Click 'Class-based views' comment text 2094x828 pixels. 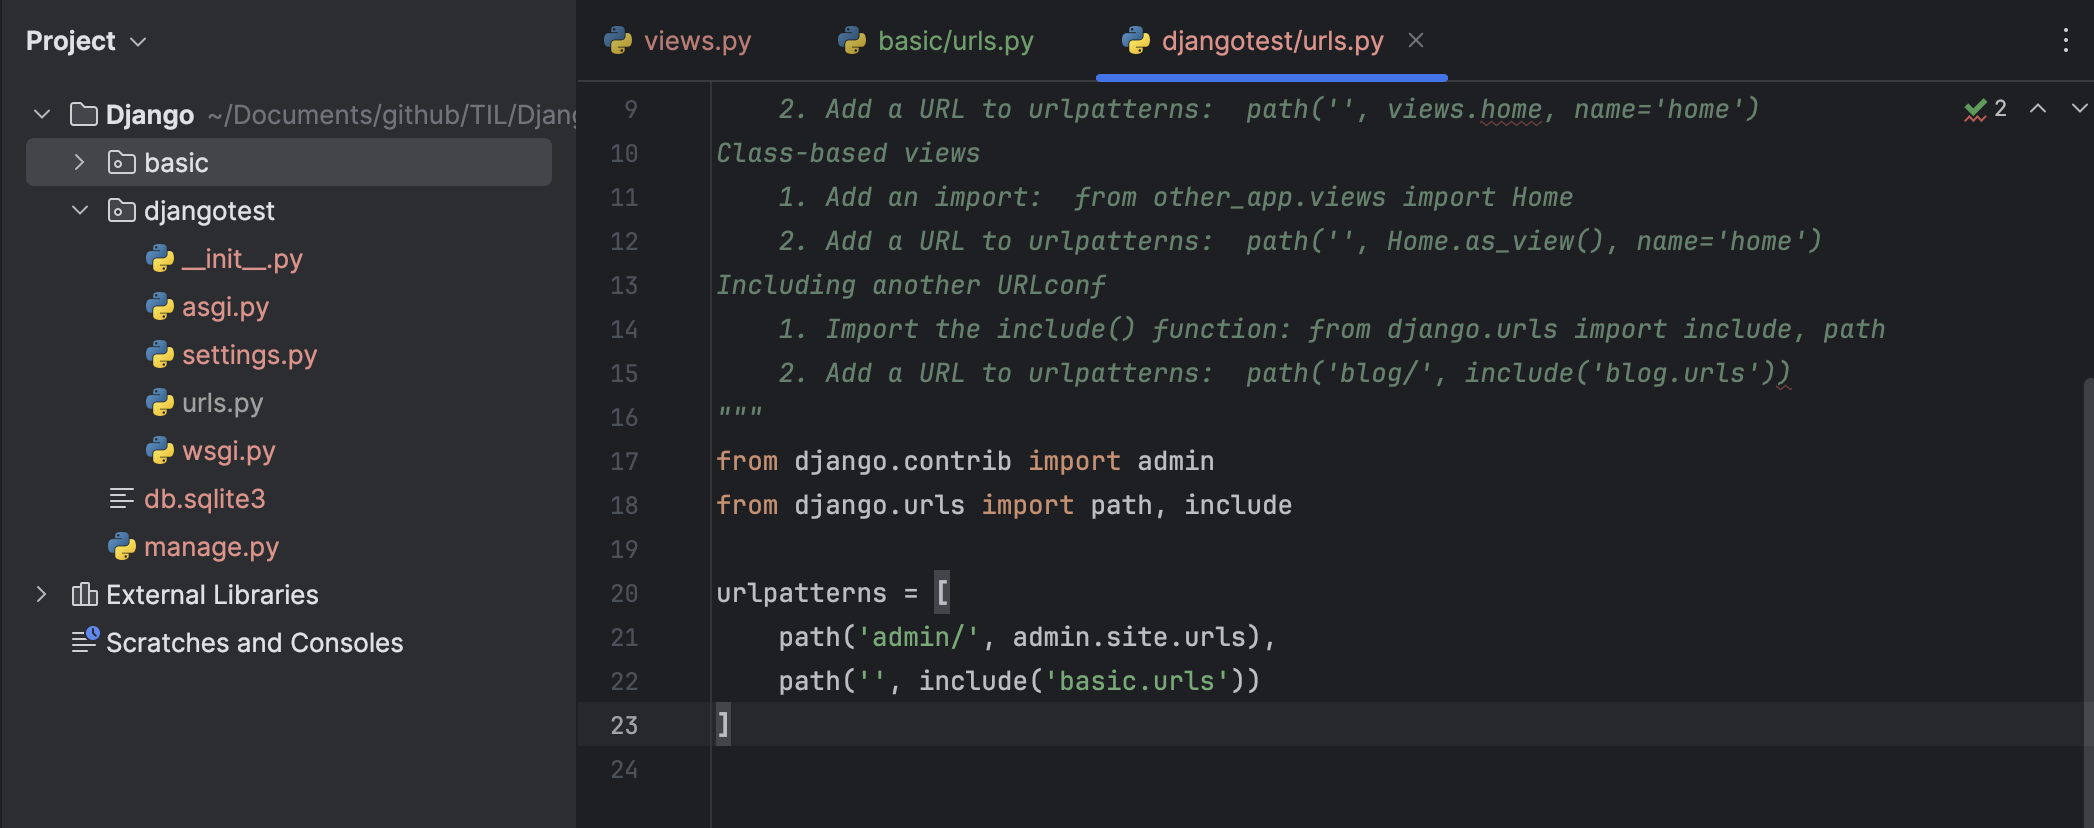pos(848,153)
